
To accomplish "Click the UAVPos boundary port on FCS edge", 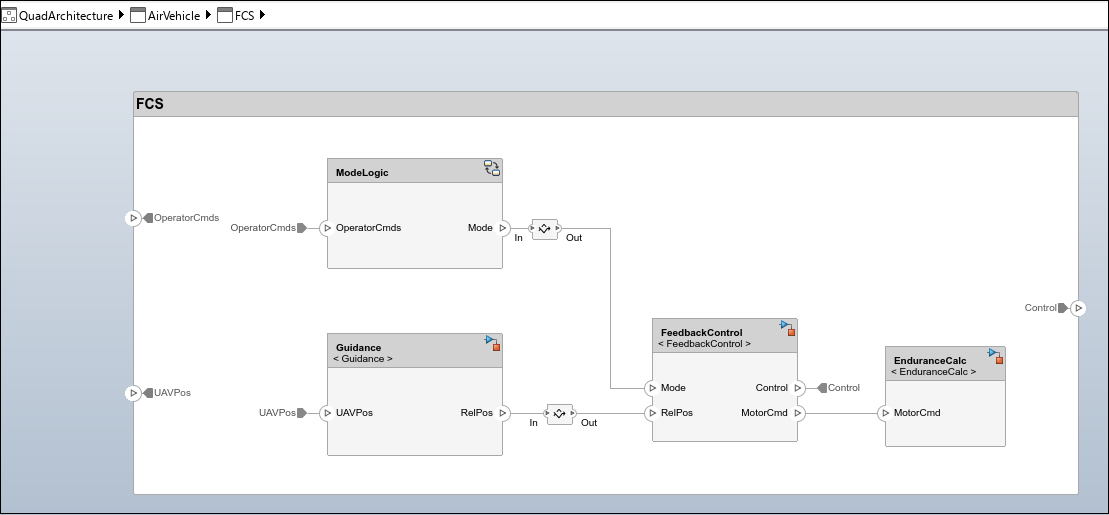I will click(133, 393).
